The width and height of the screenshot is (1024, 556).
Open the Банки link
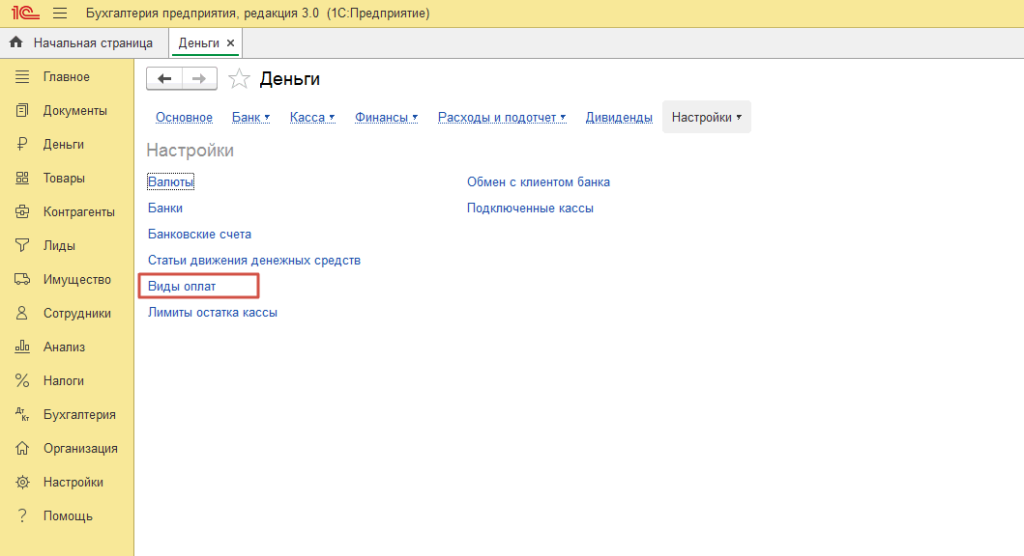click(165, 208)
